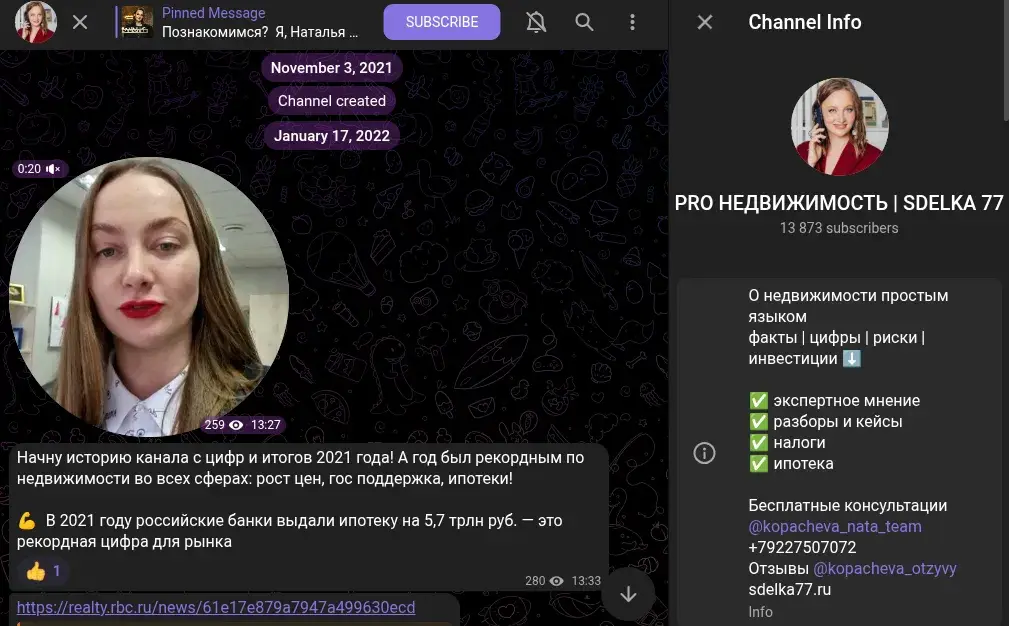Close the Channel Info panel
Screen dimensions: 1009x626
click(705, 23)
